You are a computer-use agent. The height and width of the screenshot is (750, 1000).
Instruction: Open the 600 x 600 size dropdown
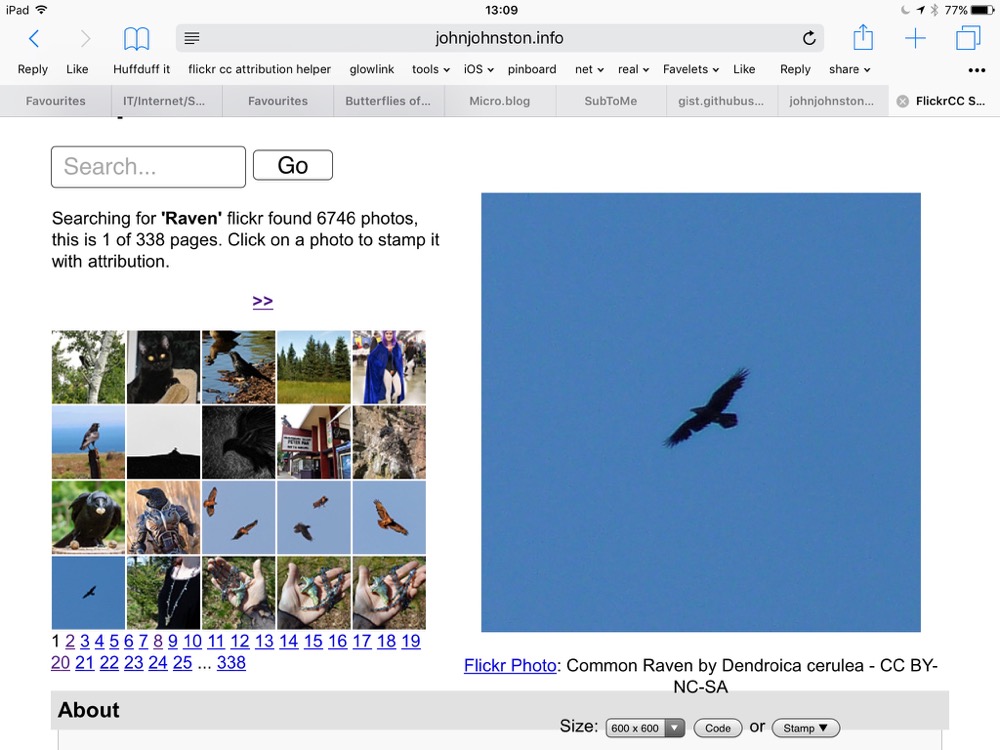point(645,728)
